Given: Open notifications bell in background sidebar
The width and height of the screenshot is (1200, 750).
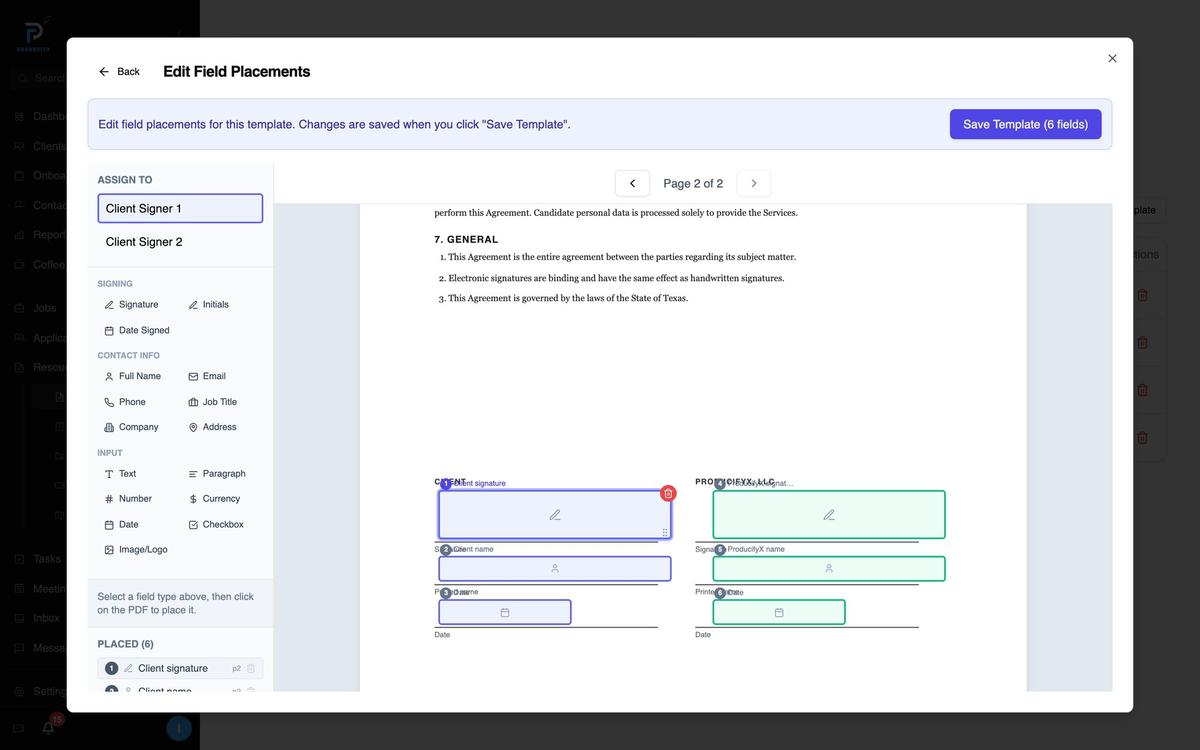Looking at the screenshot, I should click(48, 728).
